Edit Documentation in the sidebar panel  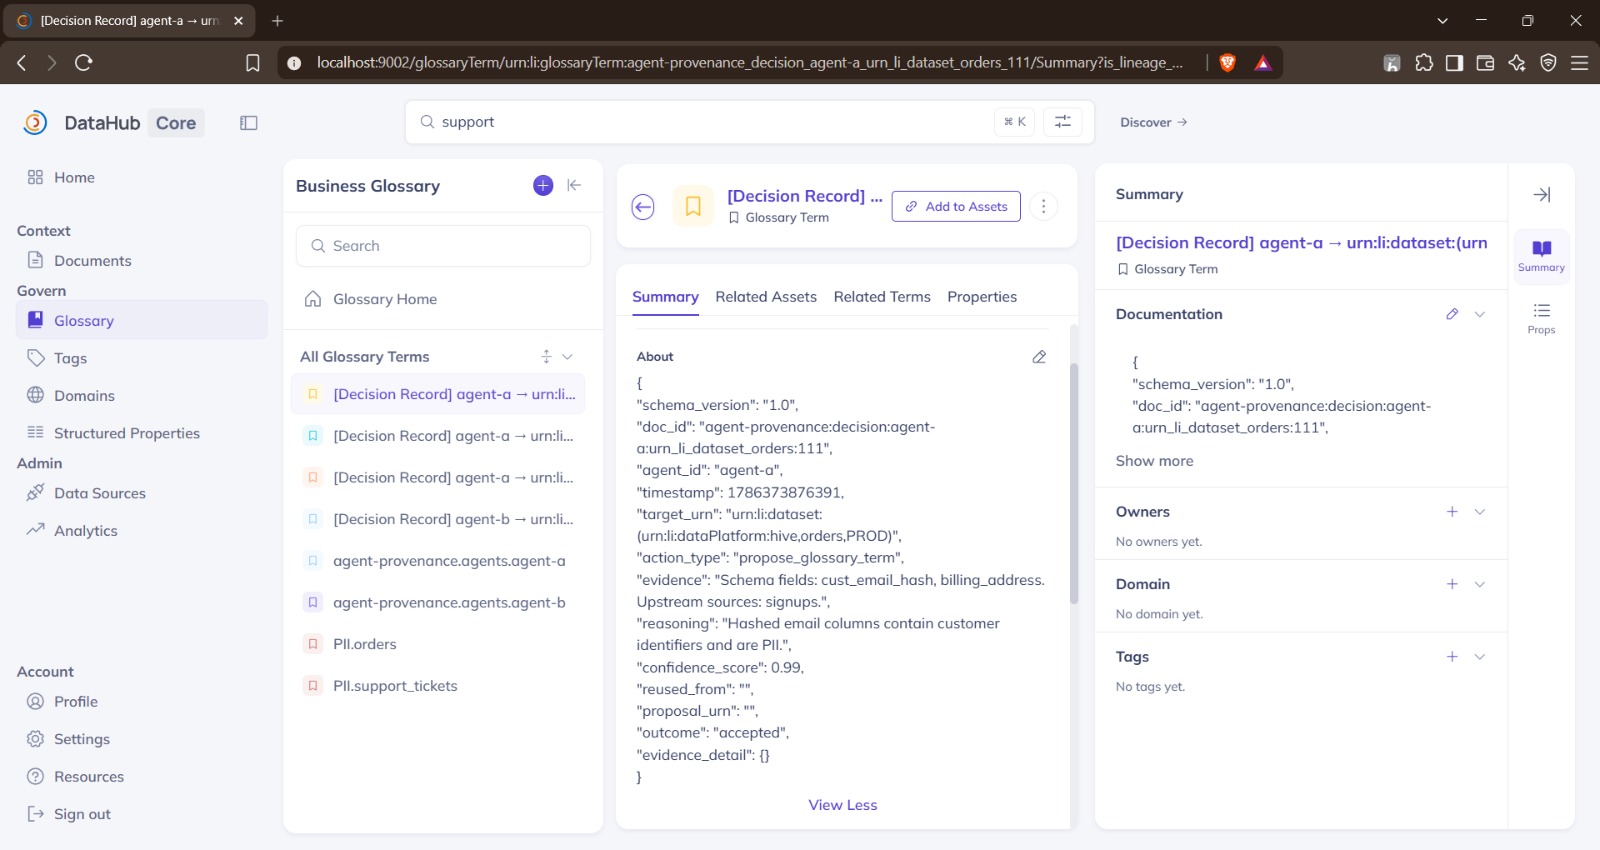pyautogui.click(x=1452, y=314)
